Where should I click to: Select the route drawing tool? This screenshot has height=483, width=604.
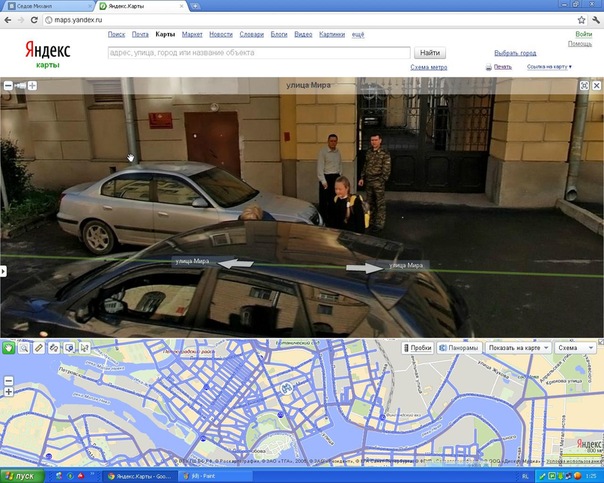tap(54, 348)
